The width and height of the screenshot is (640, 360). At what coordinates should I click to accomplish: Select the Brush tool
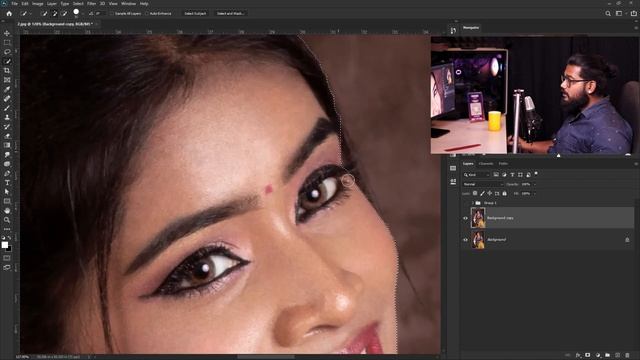click(7, 108)
